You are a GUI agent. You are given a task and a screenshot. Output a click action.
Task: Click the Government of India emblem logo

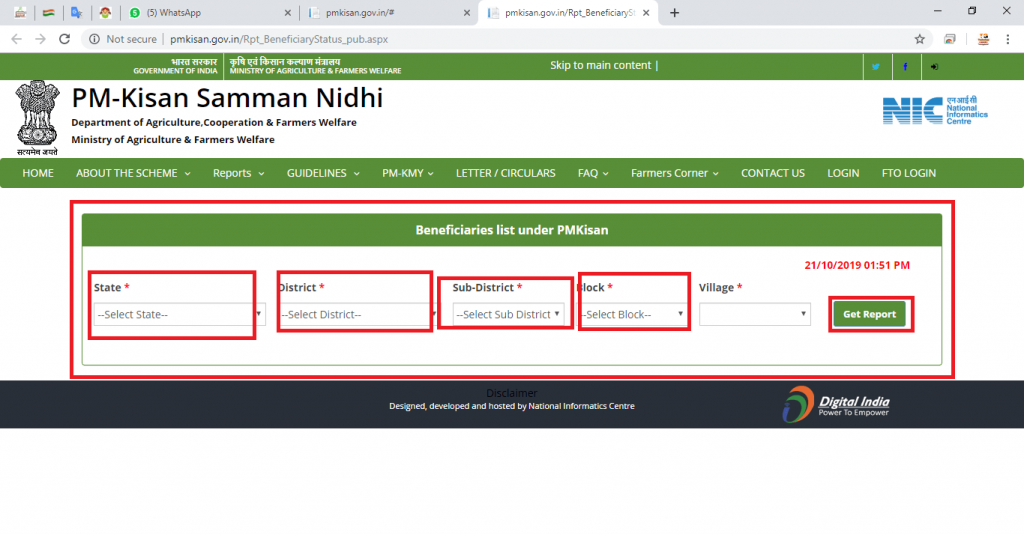37,118
